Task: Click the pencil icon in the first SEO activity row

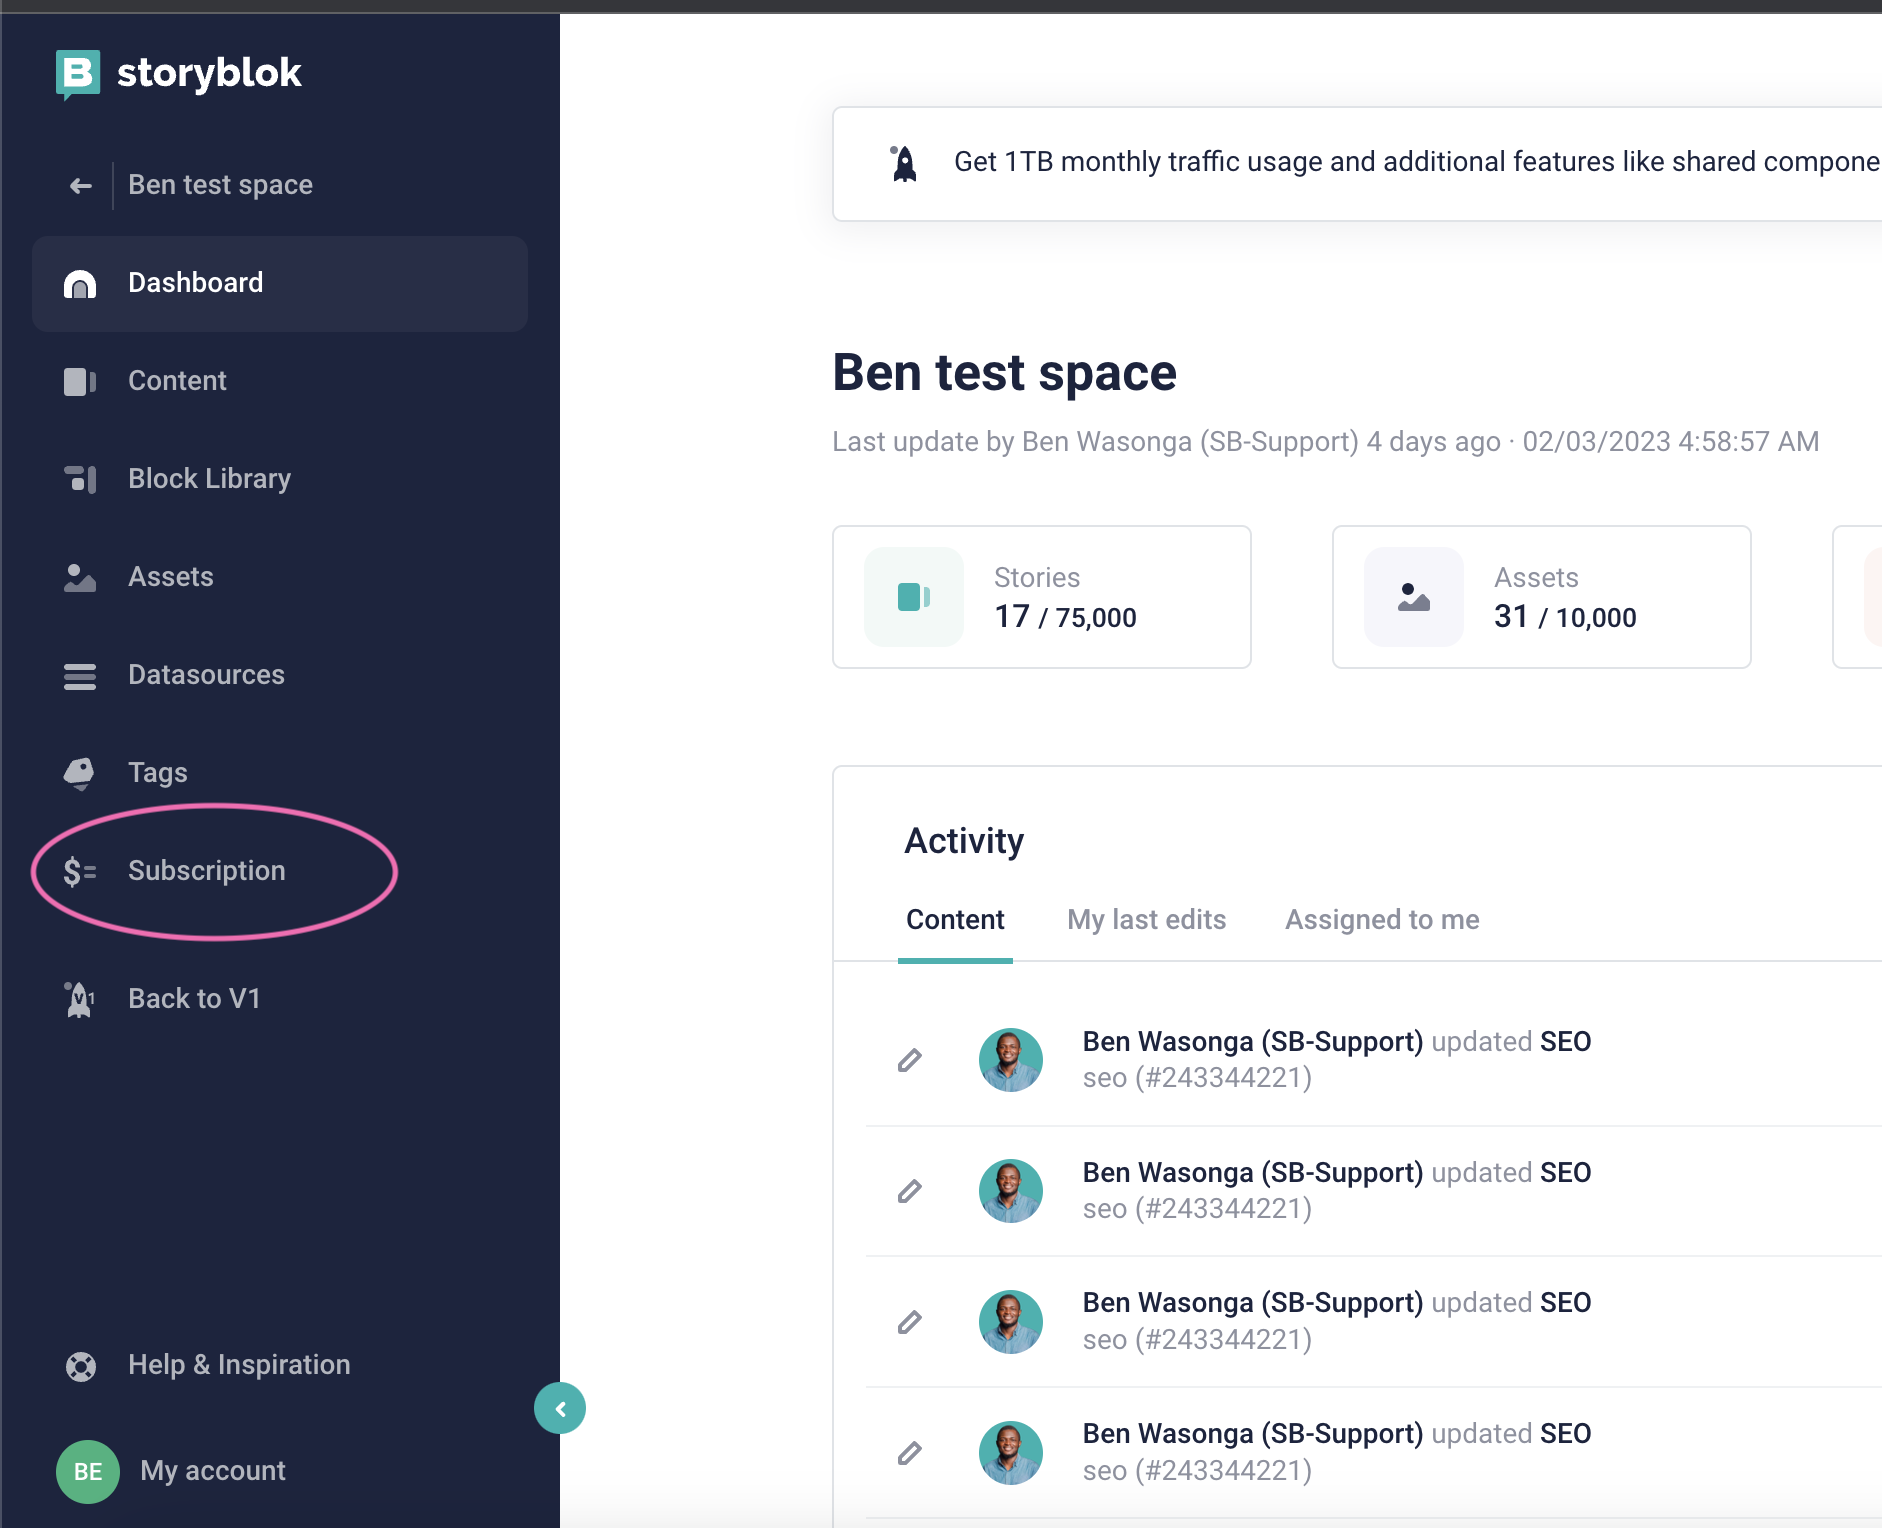Action: coord(909,1060)
